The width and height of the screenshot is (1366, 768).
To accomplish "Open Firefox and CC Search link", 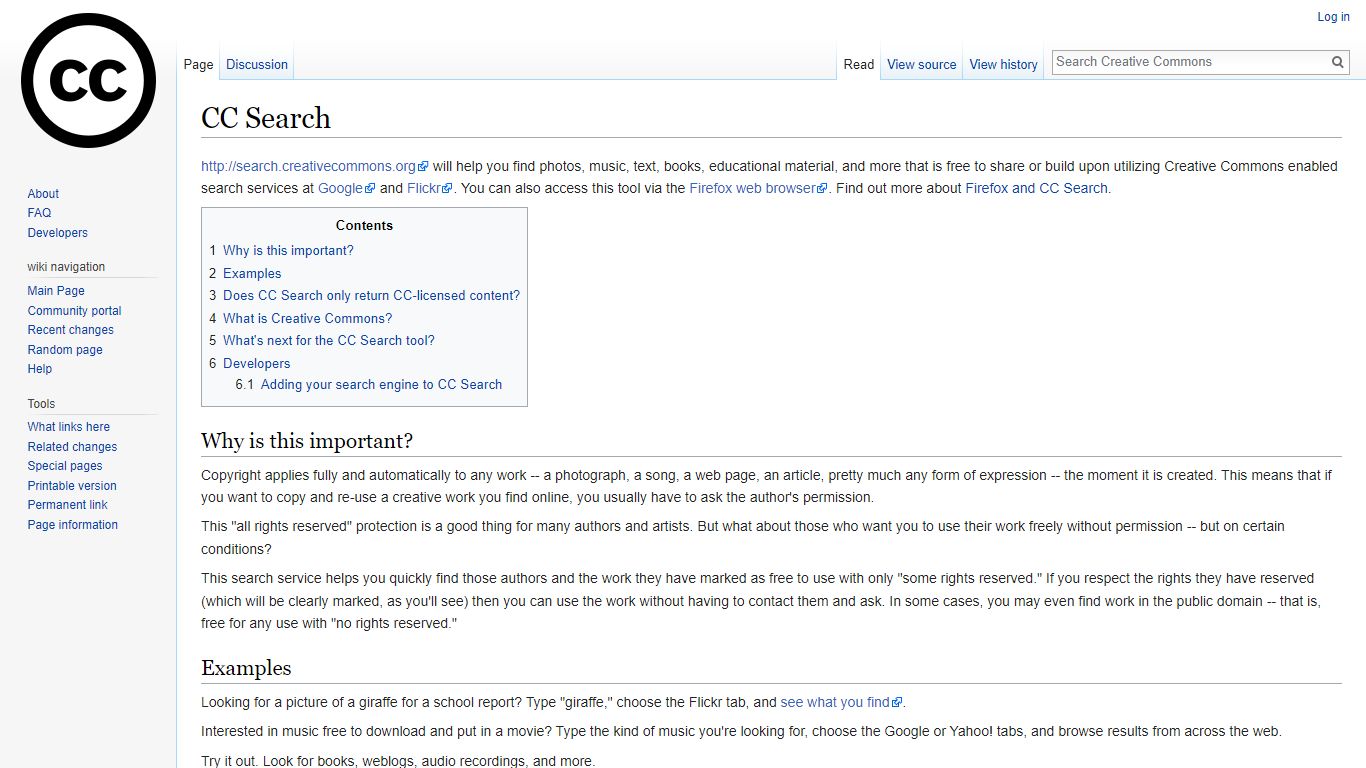I will click(1036, 188).
